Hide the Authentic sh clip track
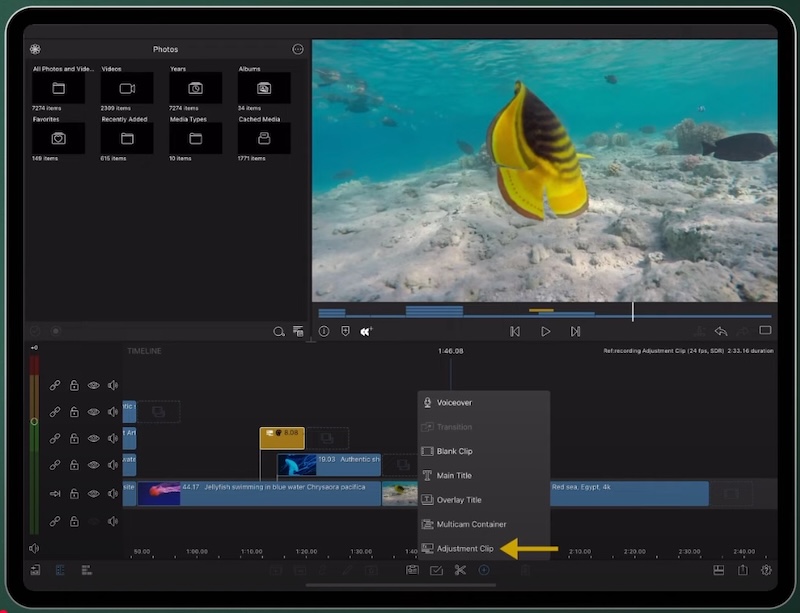This screenshot has width=800, height=613. (93, 465)
